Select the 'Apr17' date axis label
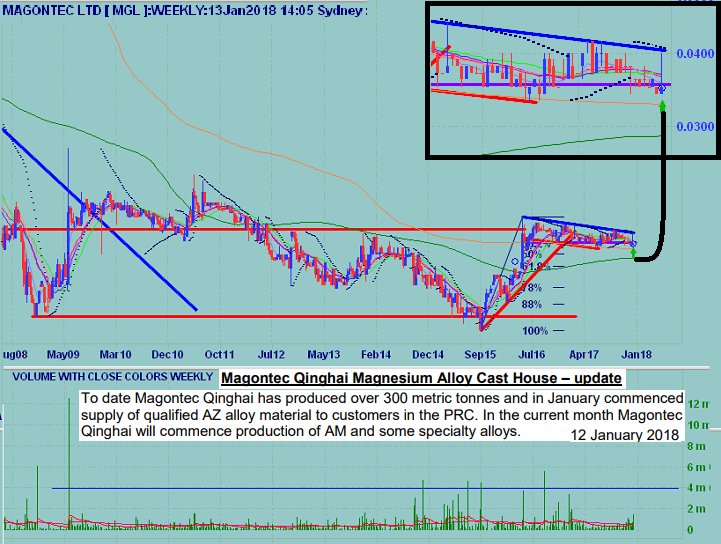Viewport: 721px width, 544px height. [x=584, y=355]
